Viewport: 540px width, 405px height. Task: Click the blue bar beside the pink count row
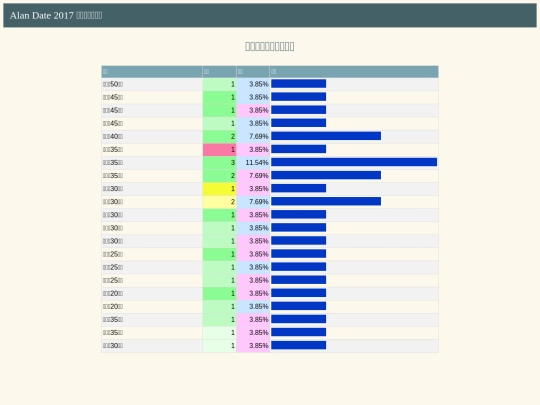tap(299, 149)
